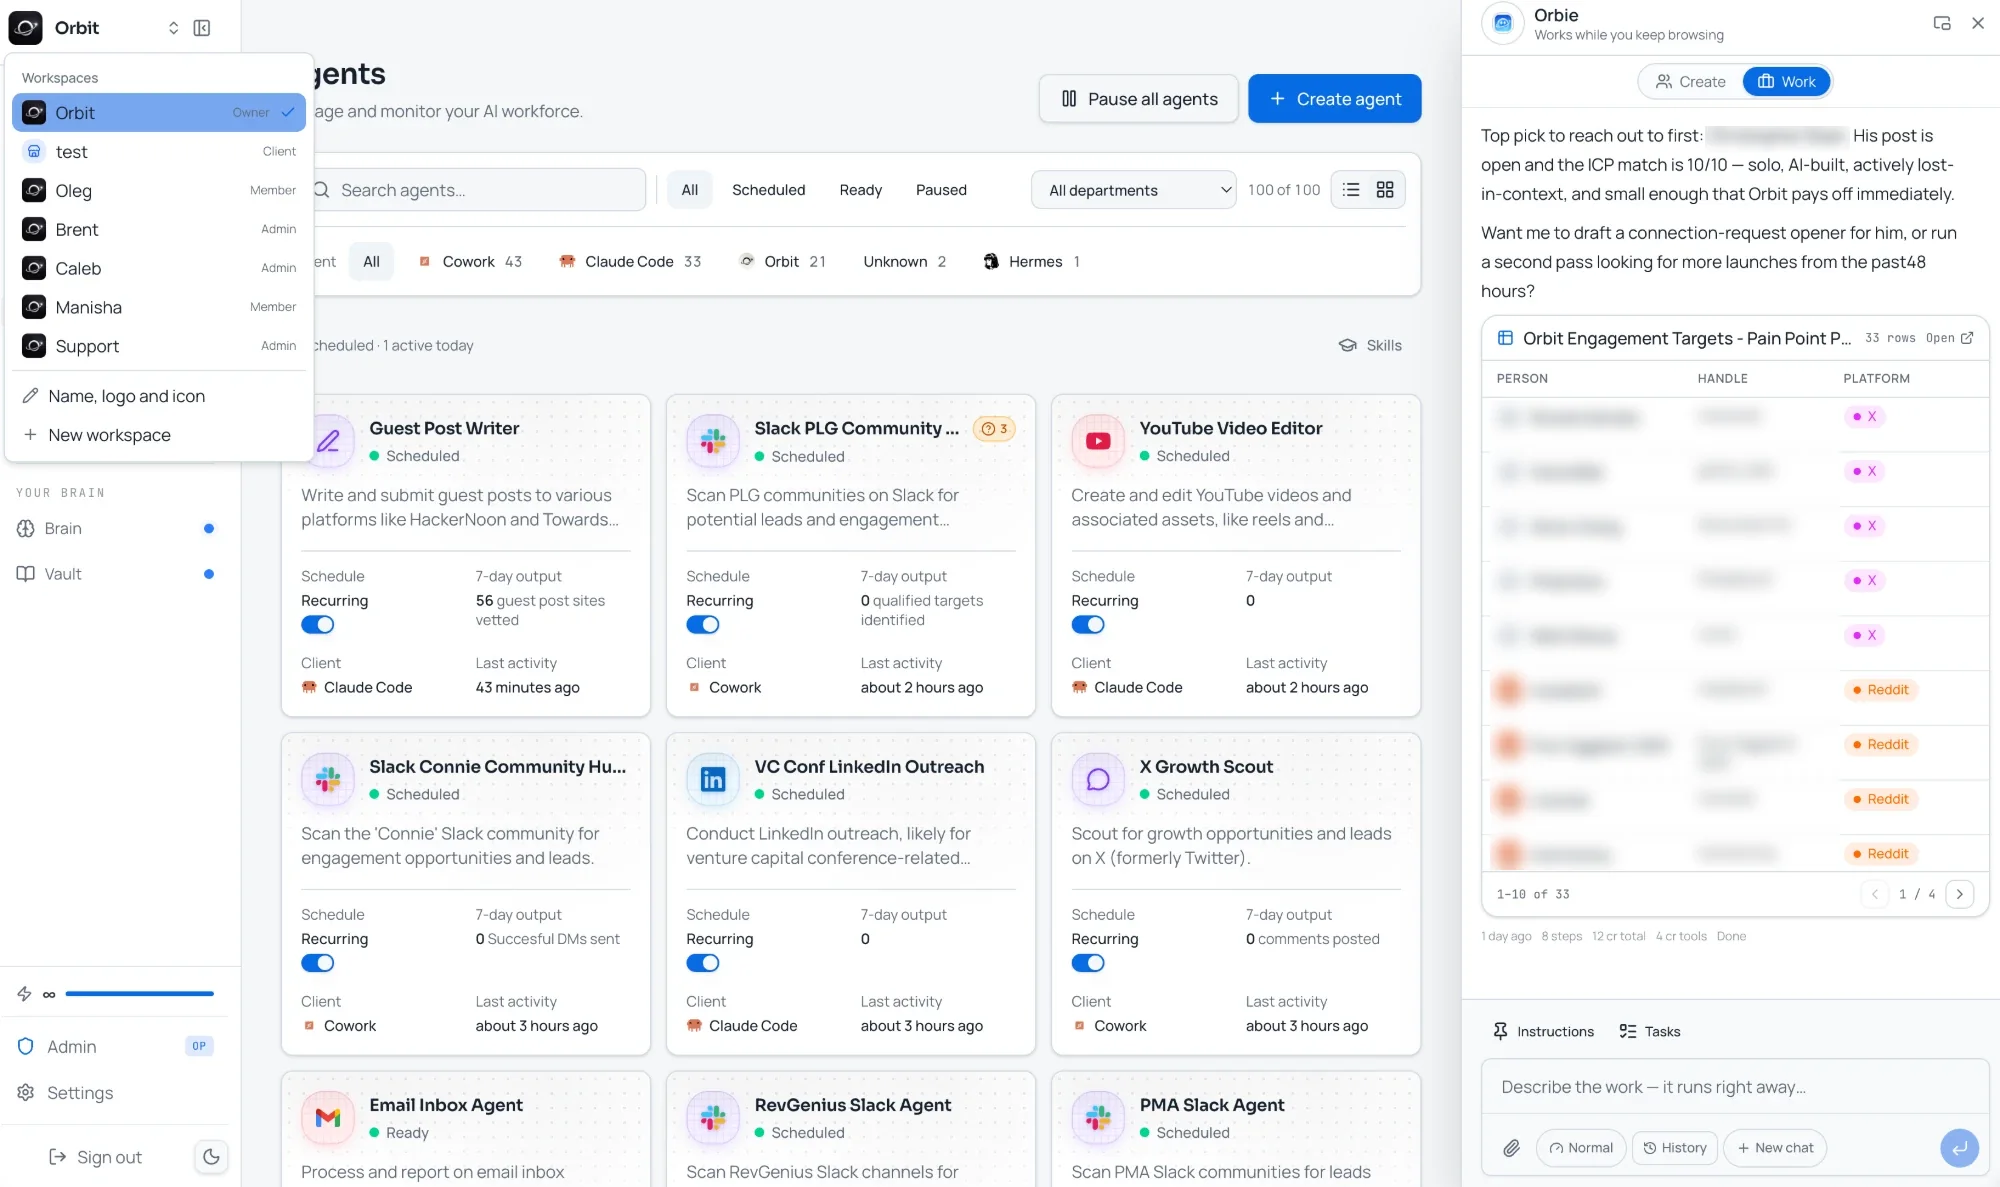Toggle Slack PLG Community recurring schedule

click(x=703, y=625)
